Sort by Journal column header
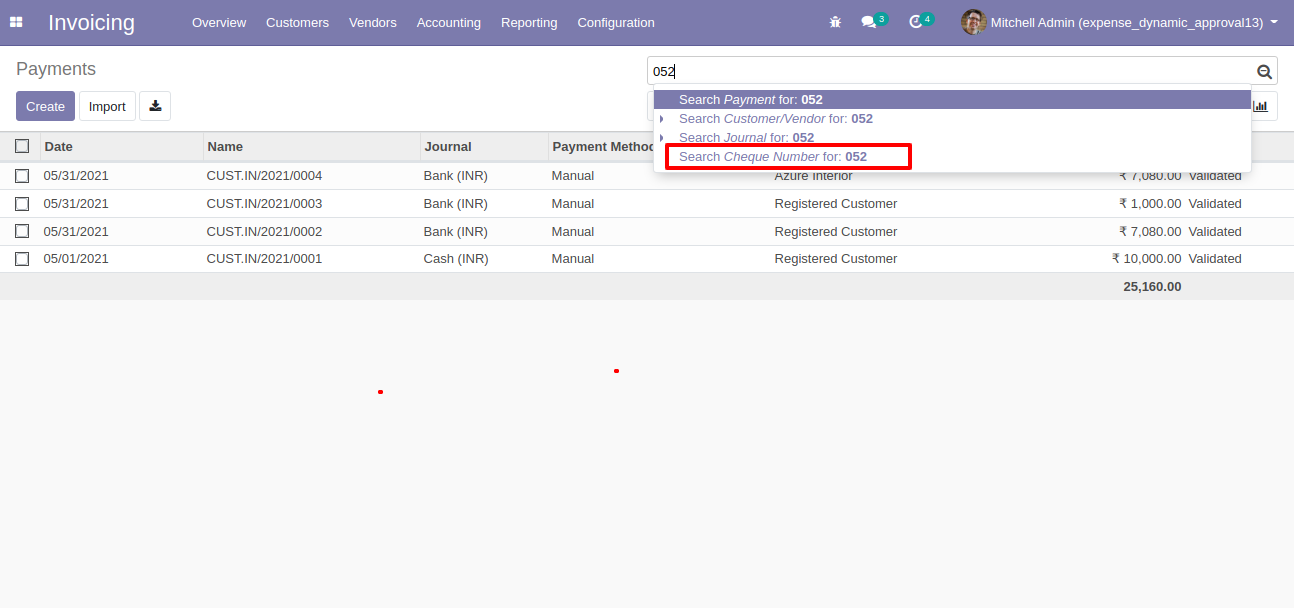Image resolution: width=1294 pixels, height=608 pixels. click(448, 146)
